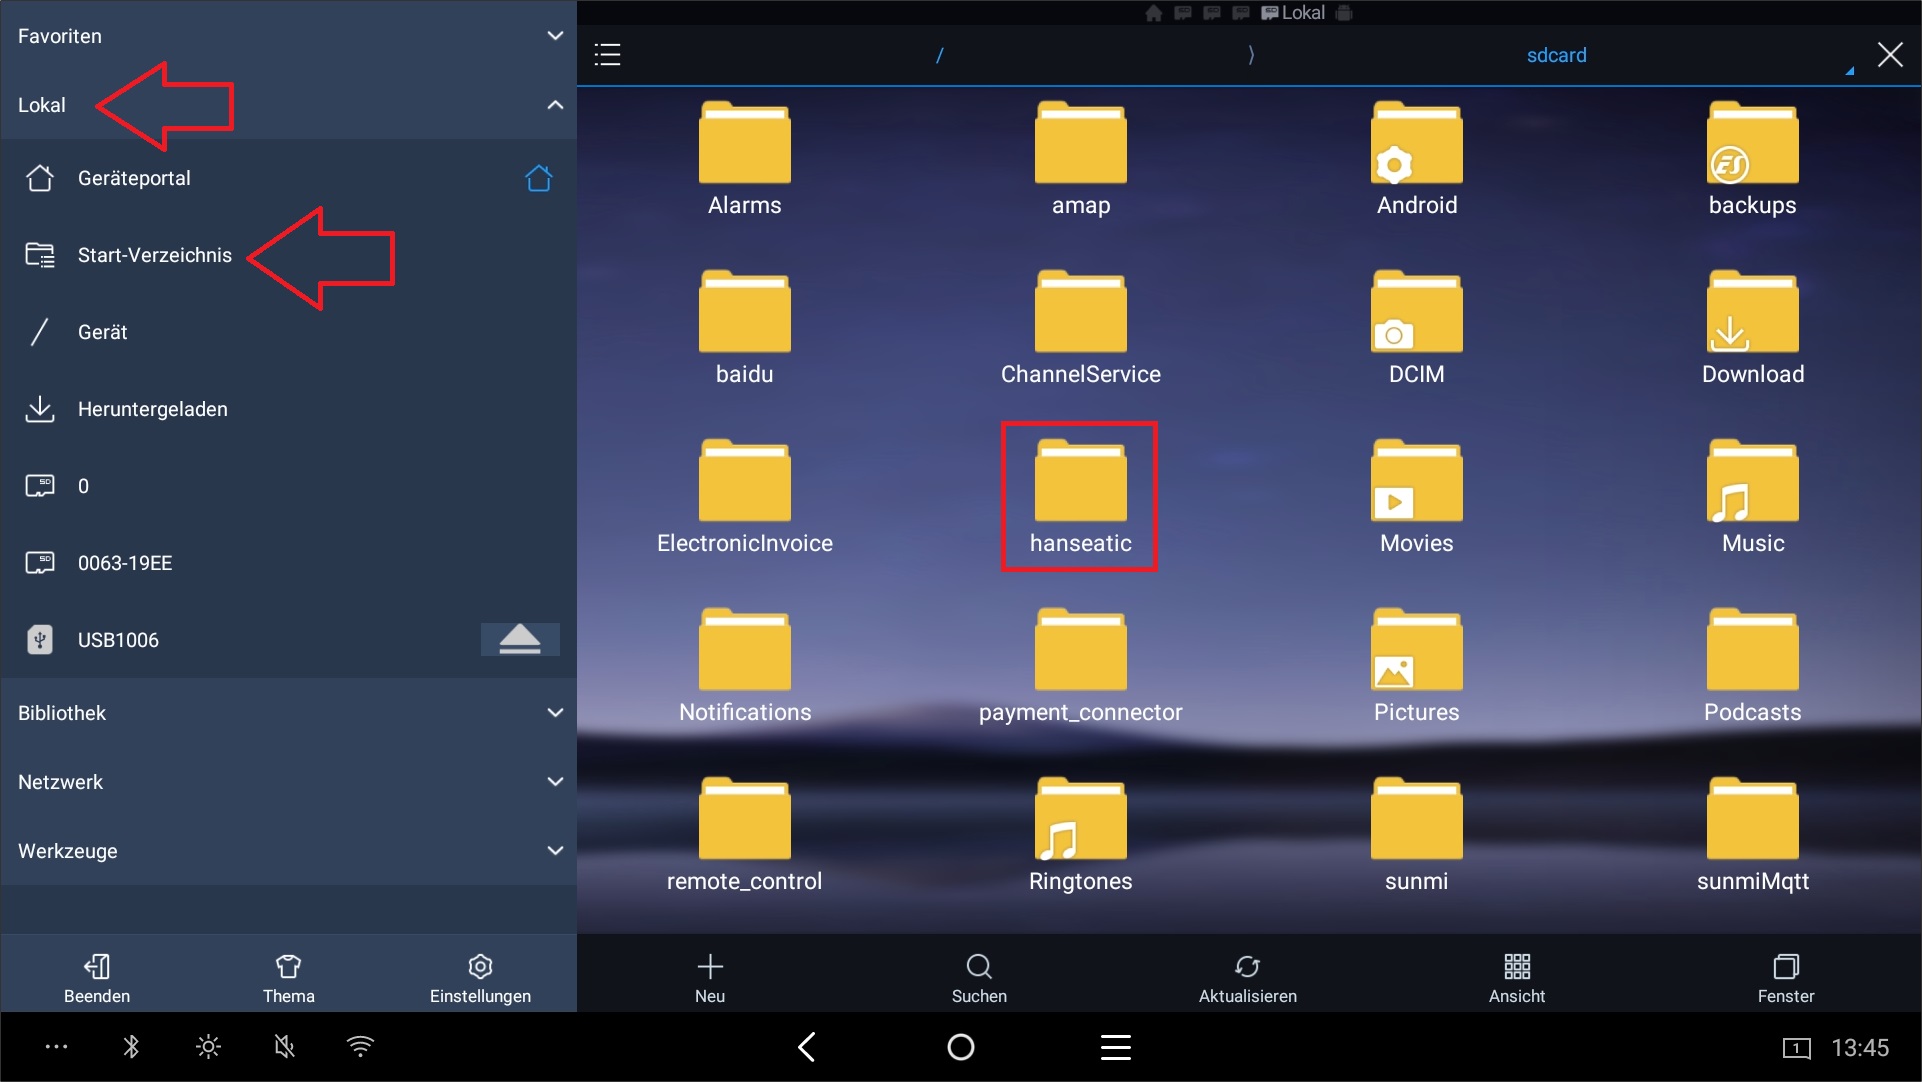This screenshot has height=1082, width=1922.
Task: Select Start-Verzeichnis in the sidebar
Action: (x=288, y=255)
